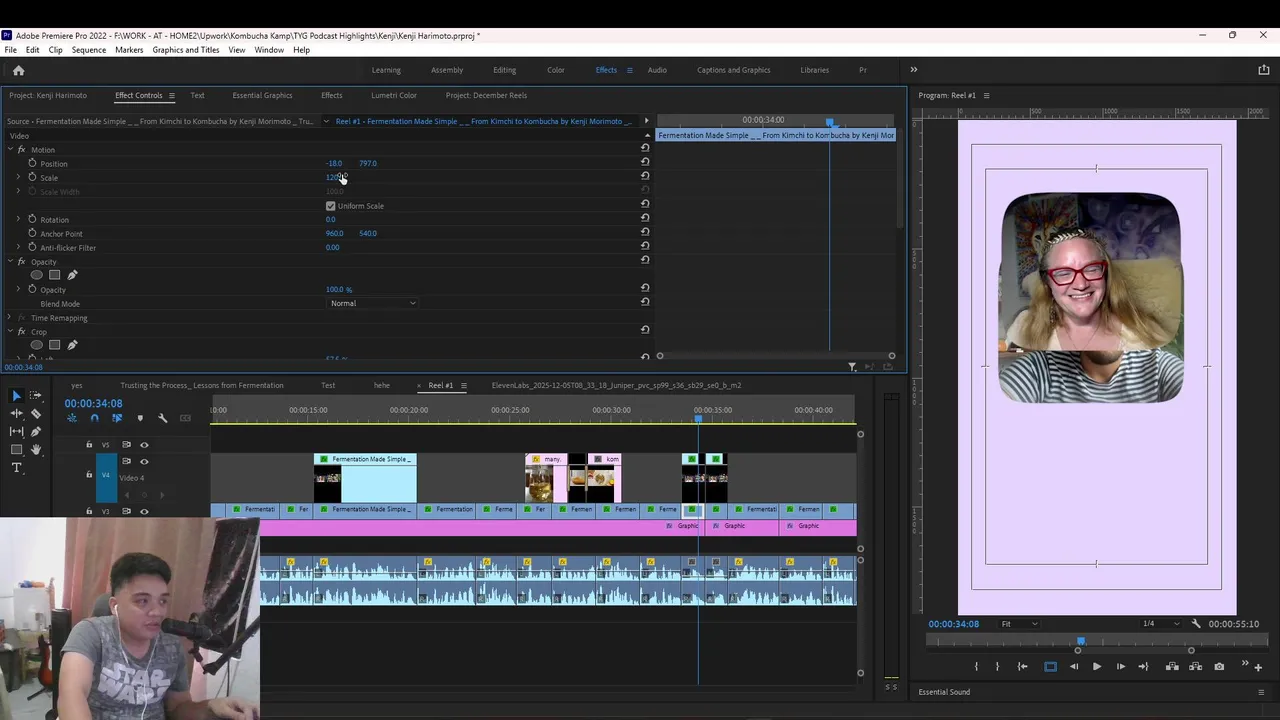Expand the Rotation property
Viewport: 1280px width, 720px height.
pyautogui.click(x=18, y=219)
